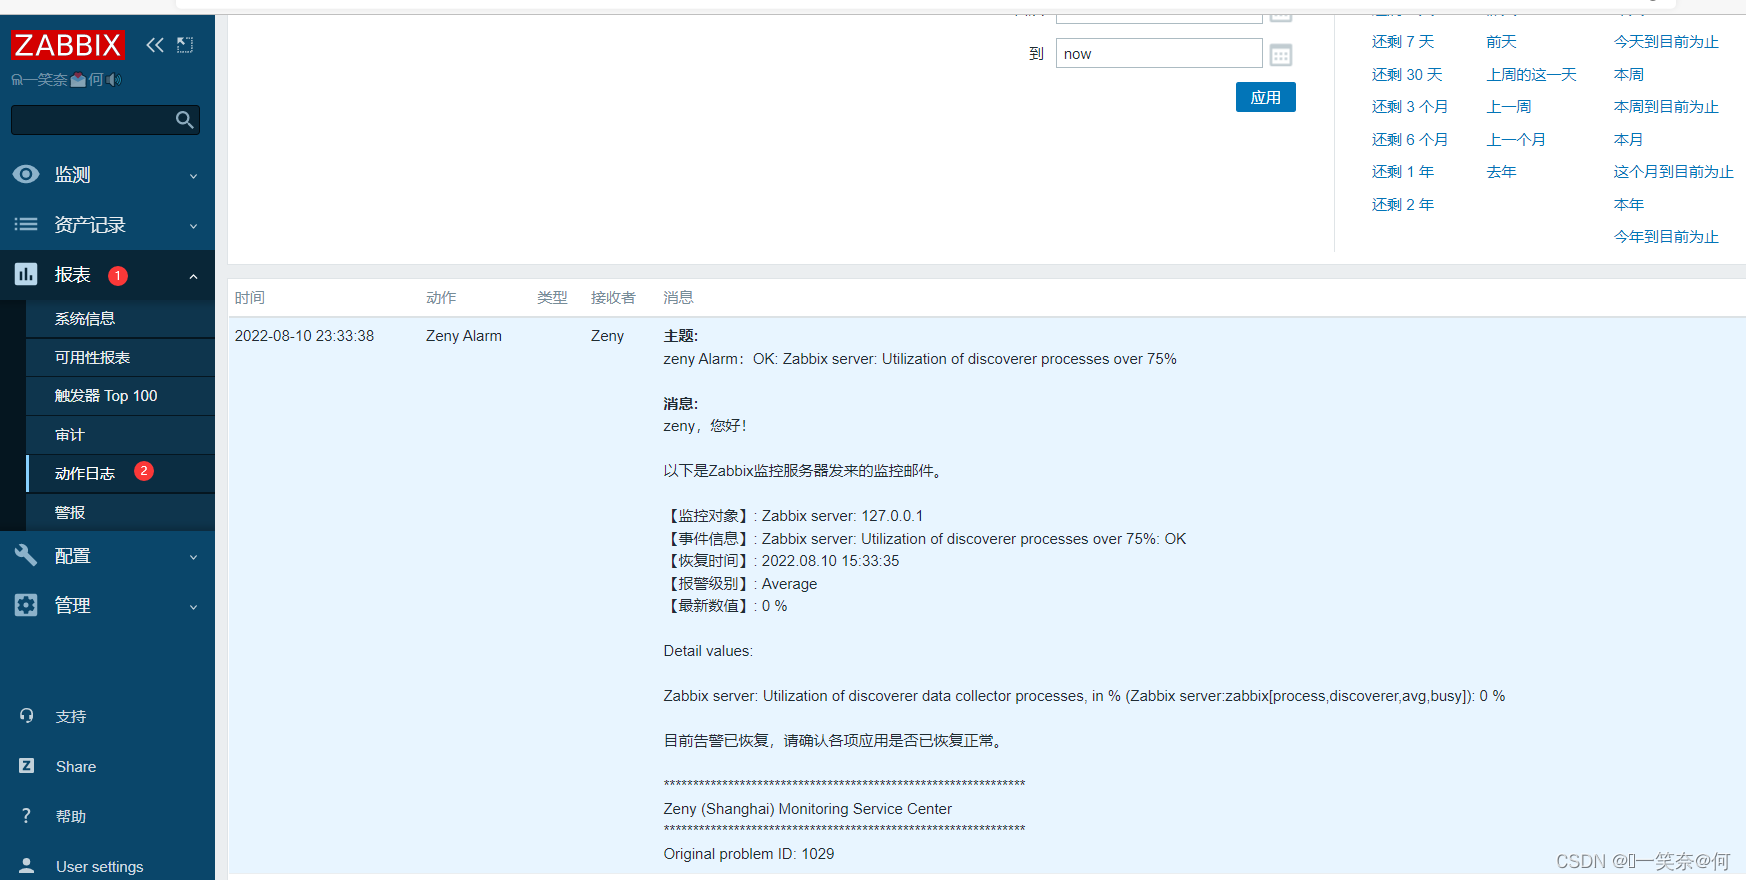The image size is (1746, 880).
Task: Open 警报 submenu item
Action: [120, 512]
